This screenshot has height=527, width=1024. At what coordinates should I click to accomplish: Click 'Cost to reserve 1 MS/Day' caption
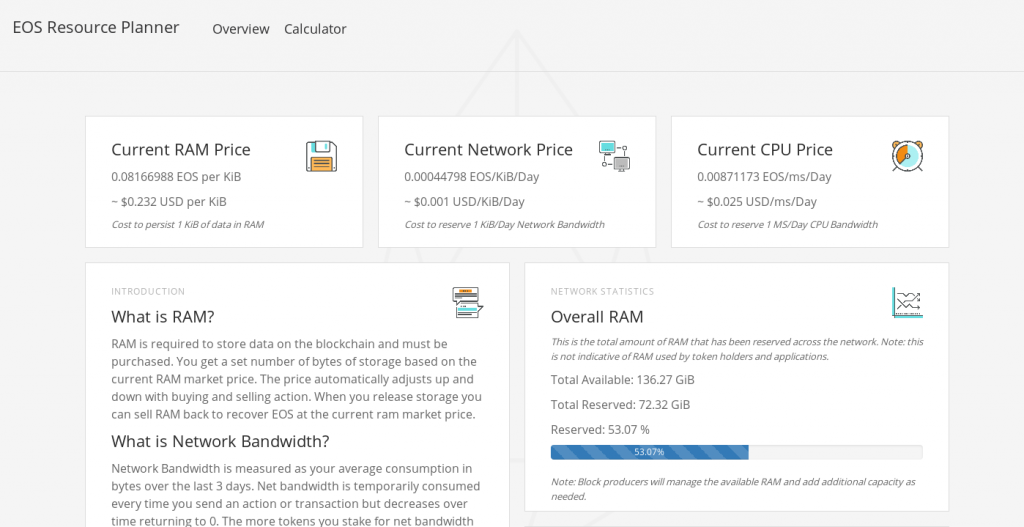click(788, 225)
